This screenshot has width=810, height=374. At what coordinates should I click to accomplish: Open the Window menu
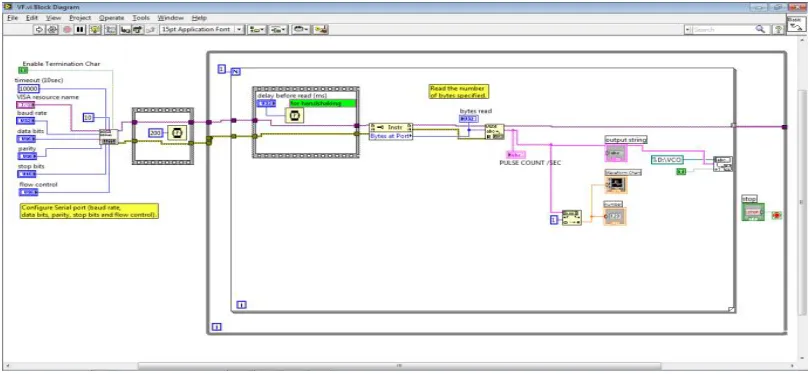[x=170, y=18]
